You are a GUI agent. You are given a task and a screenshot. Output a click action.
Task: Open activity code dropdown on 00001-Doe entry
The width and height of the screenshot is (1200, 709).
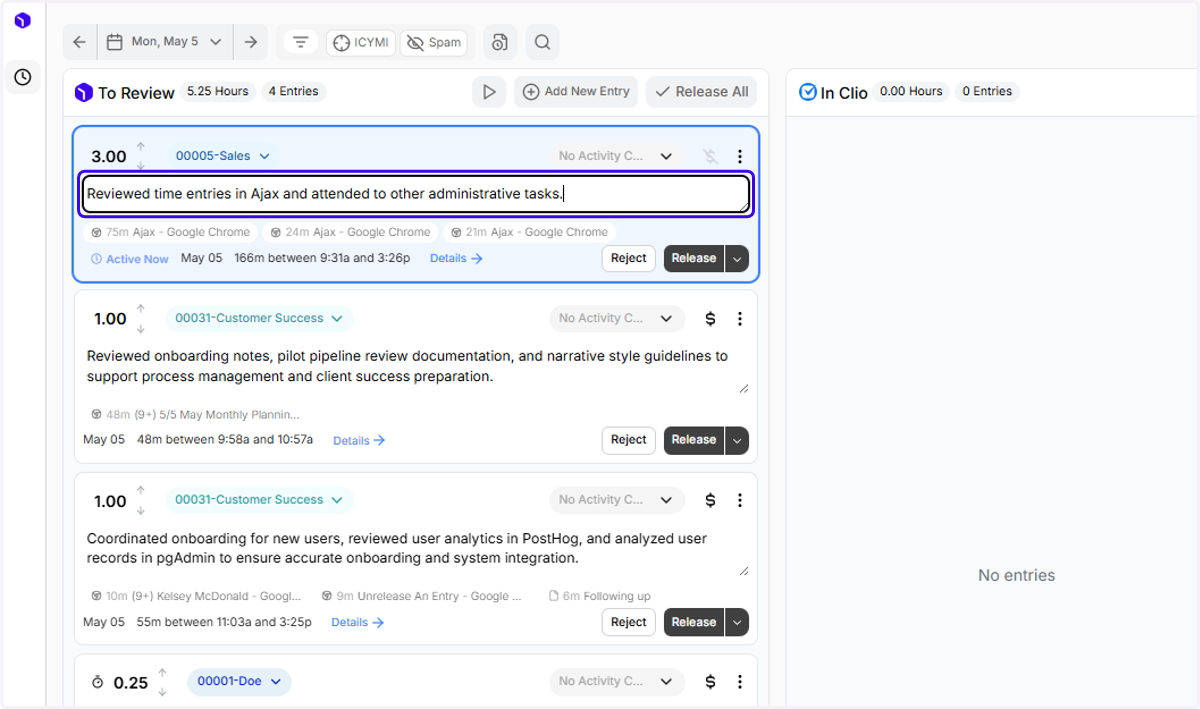point(617,682)
